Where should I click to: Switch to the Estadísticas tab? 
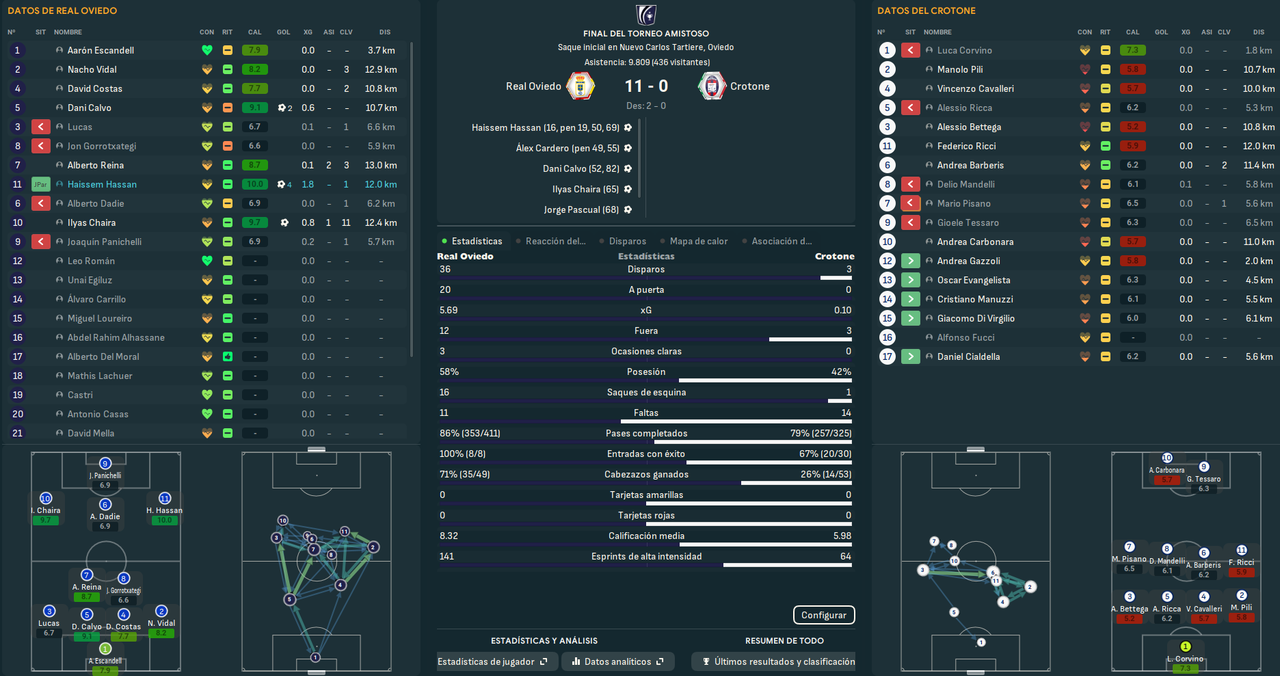473,241
